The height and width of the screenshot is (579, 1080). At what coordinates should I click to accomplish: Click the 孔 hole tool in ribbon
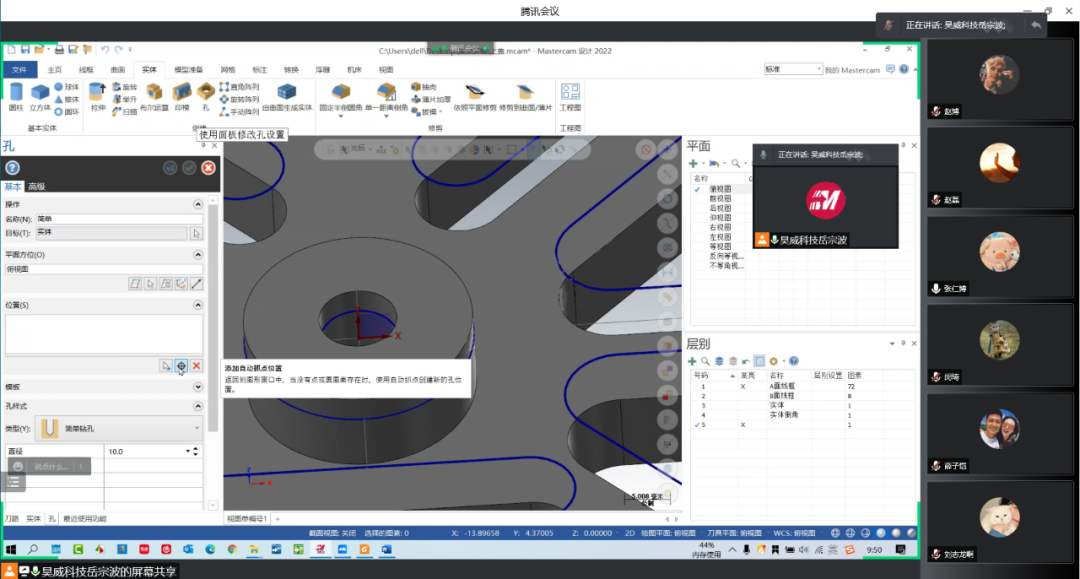tap(205, 97)
